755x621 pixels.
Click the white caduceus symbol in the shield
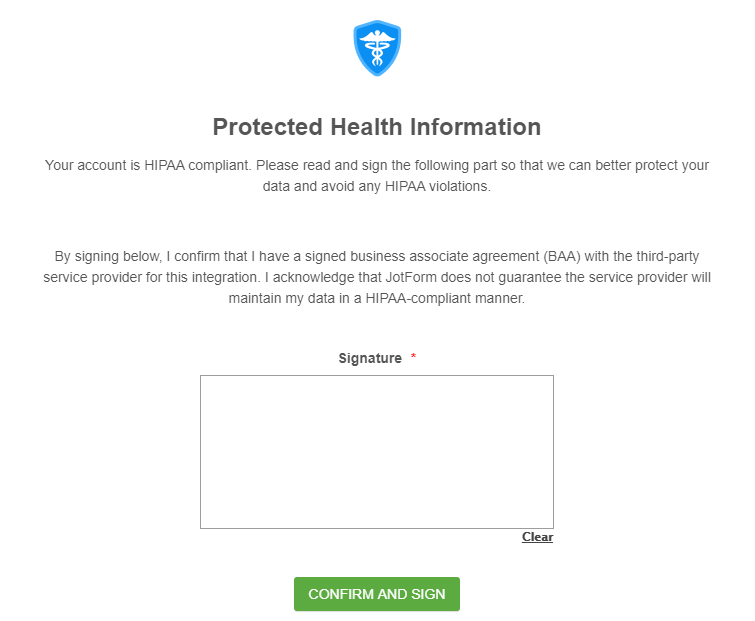(x=377, y=49)
